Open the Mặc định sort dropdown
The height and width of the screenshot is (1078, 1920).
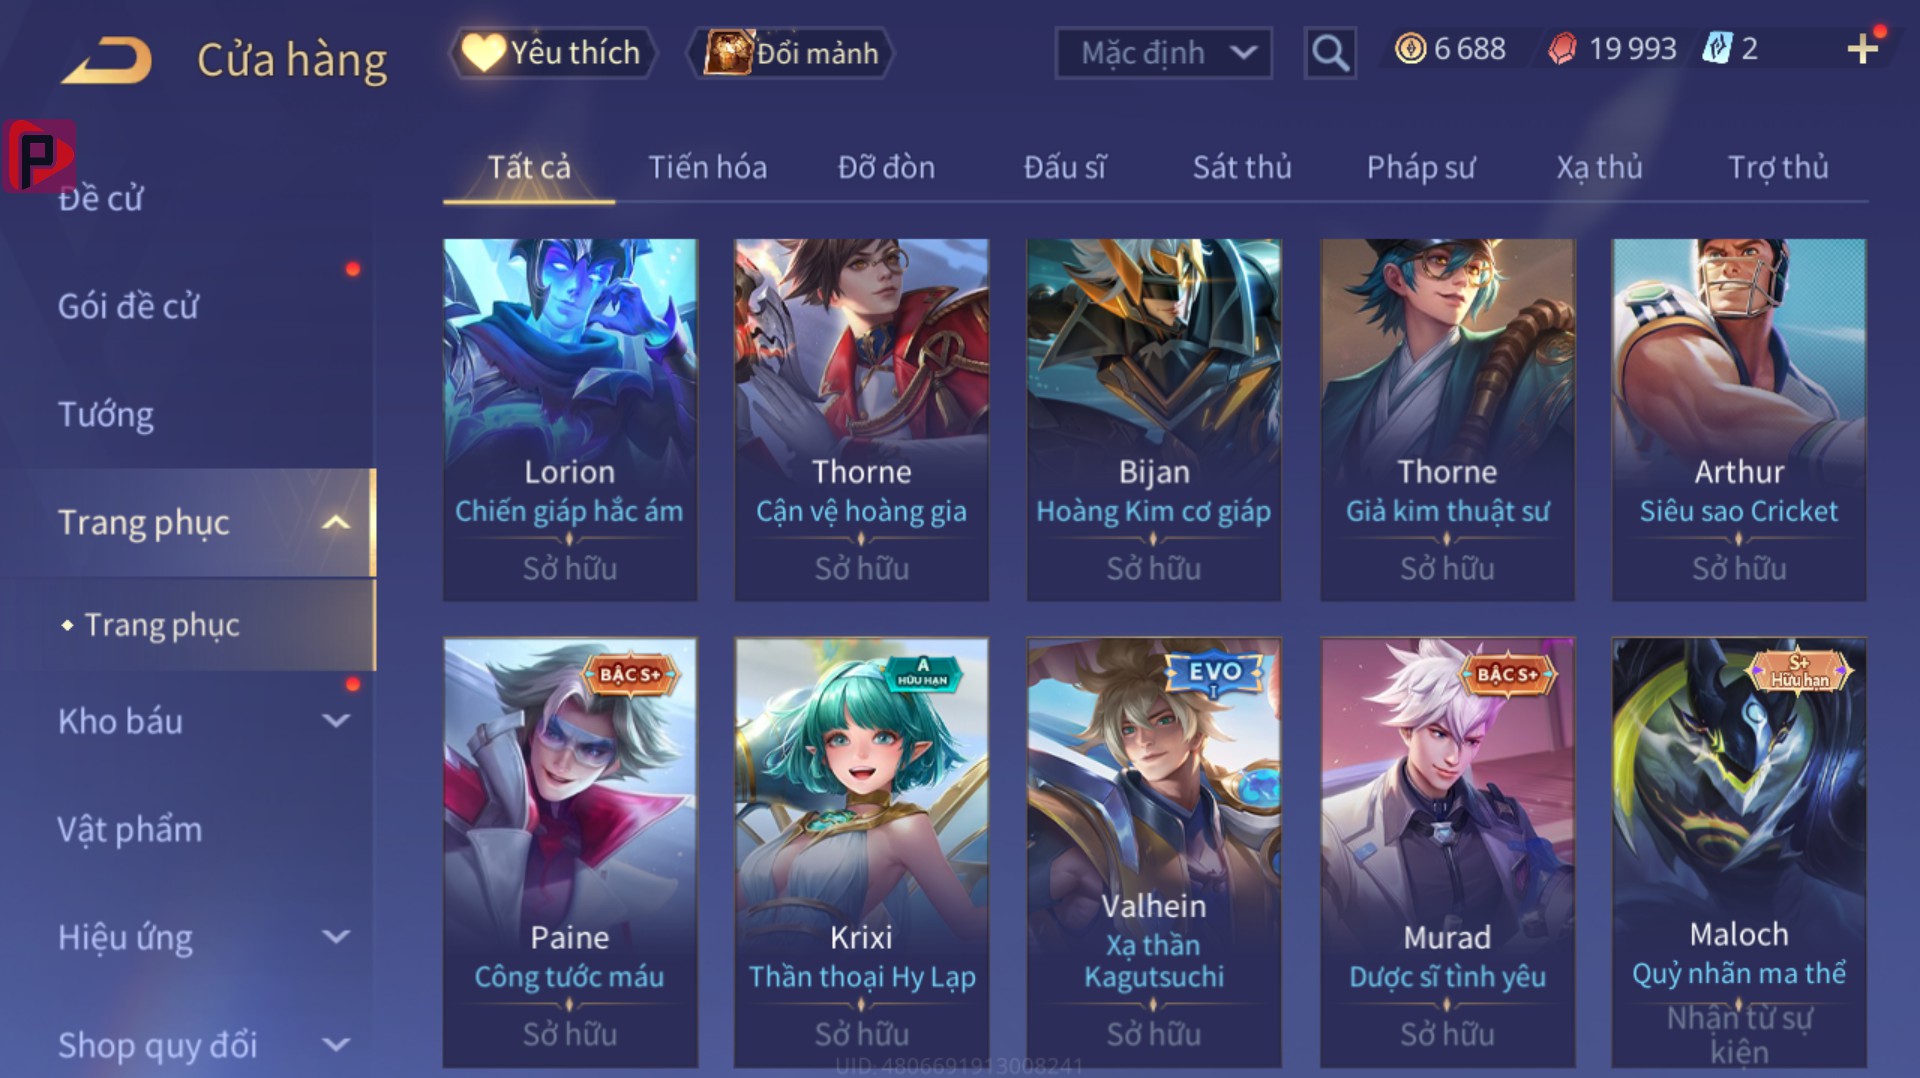pyautogui.click(x=1164, y=53)
